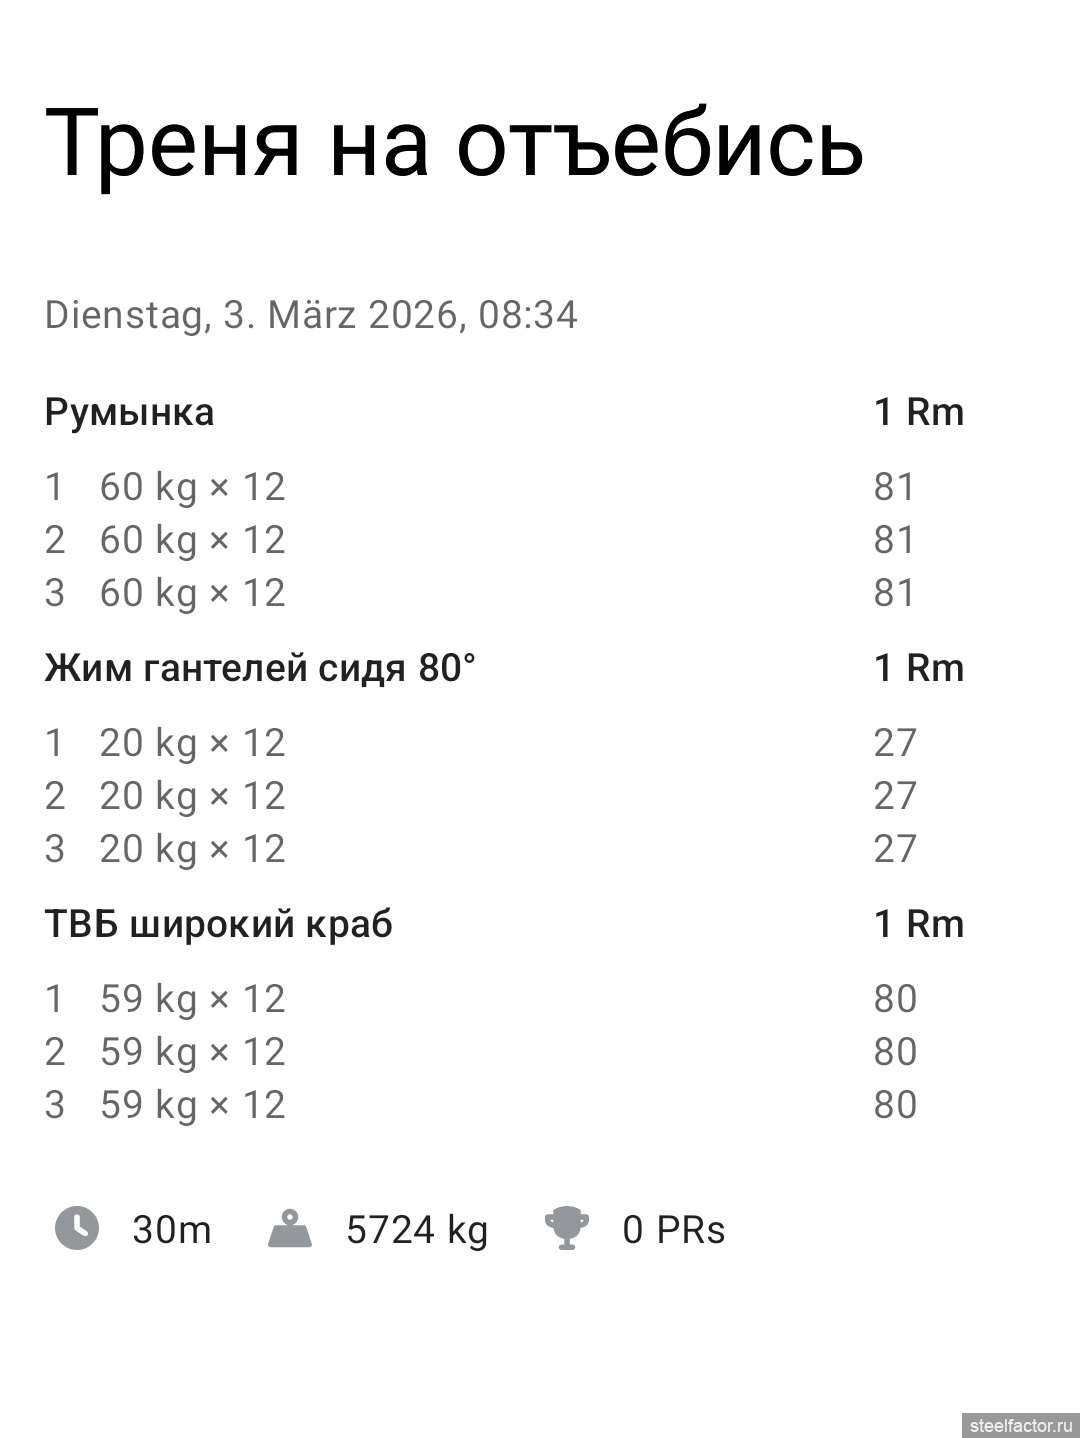Select third ТВБ set 59 kg × 12
This screenshot has width=1080, height=1438.
point(192,1105)
